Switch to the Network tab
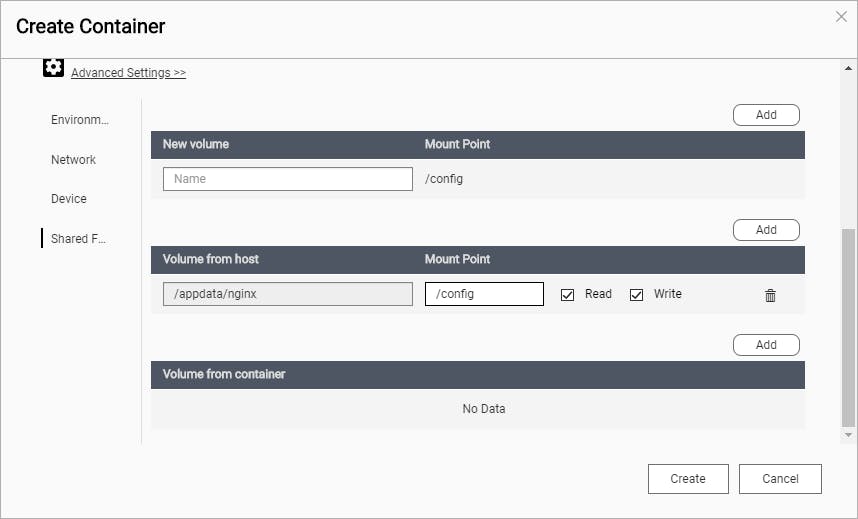 73,160
